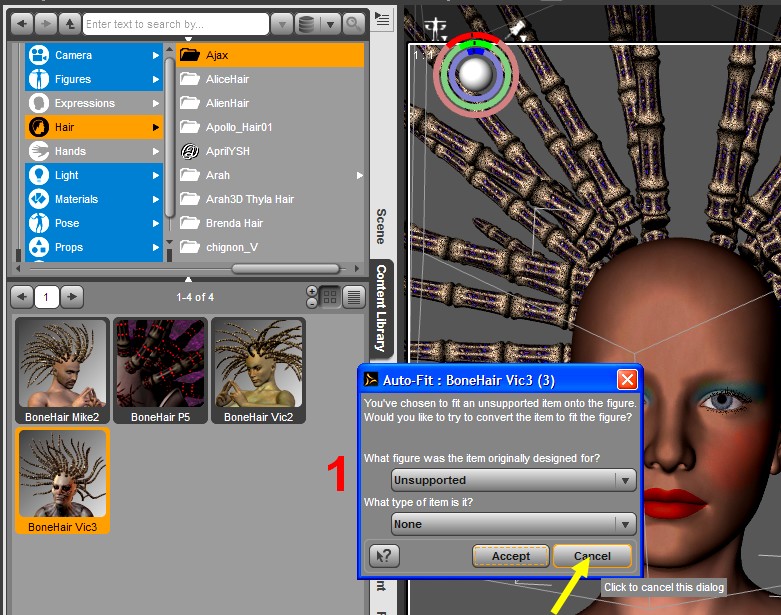Focus the content search text field

point(176,24)
